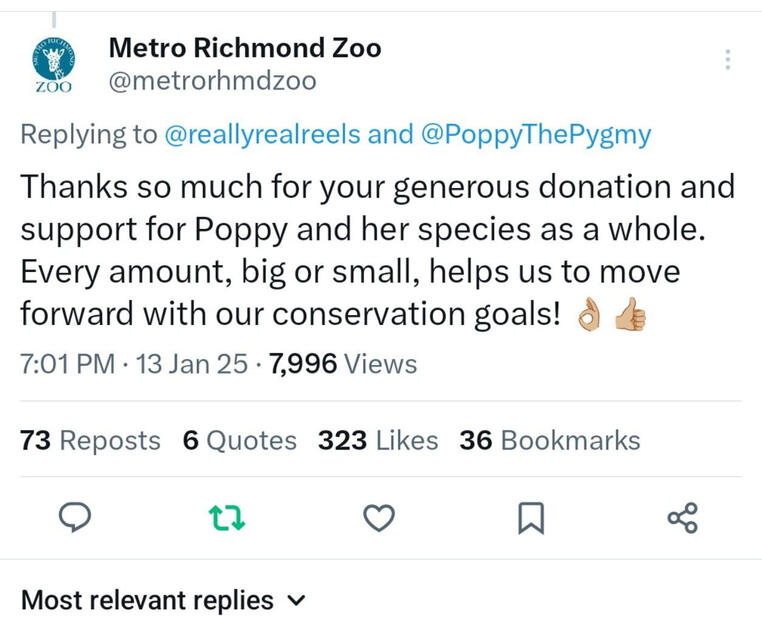The height and width of the screenshot is (622, 762).
Task: Click the Metro Richmond Zoo giraffe avatar
Action: pyautogui.click(x=55, y=64)
